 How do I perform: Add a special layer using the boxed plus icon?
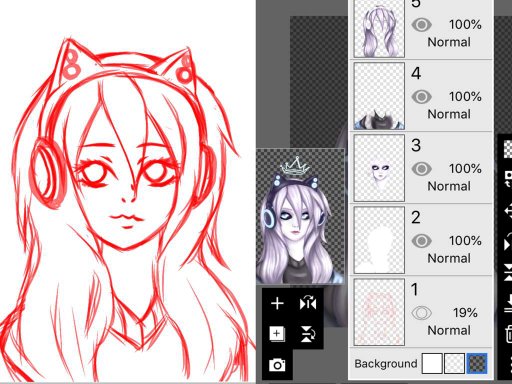[277, 334]
